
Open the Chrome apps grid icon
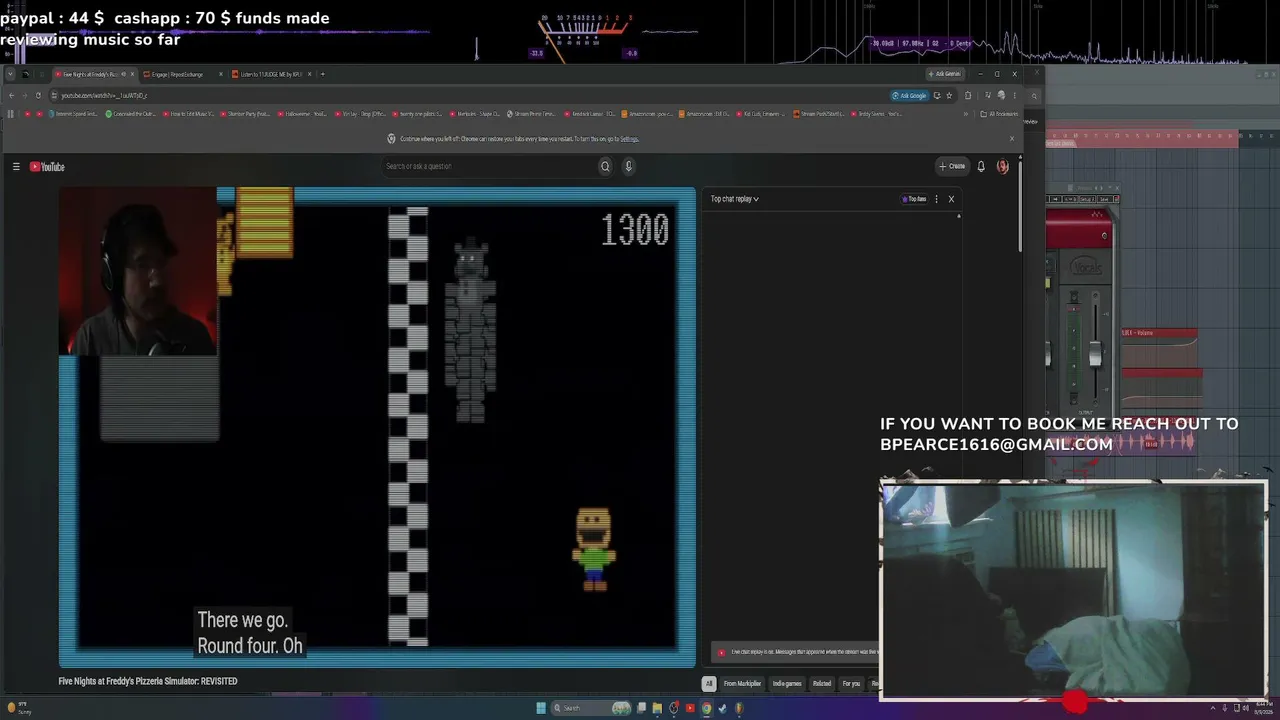[11, 114]
